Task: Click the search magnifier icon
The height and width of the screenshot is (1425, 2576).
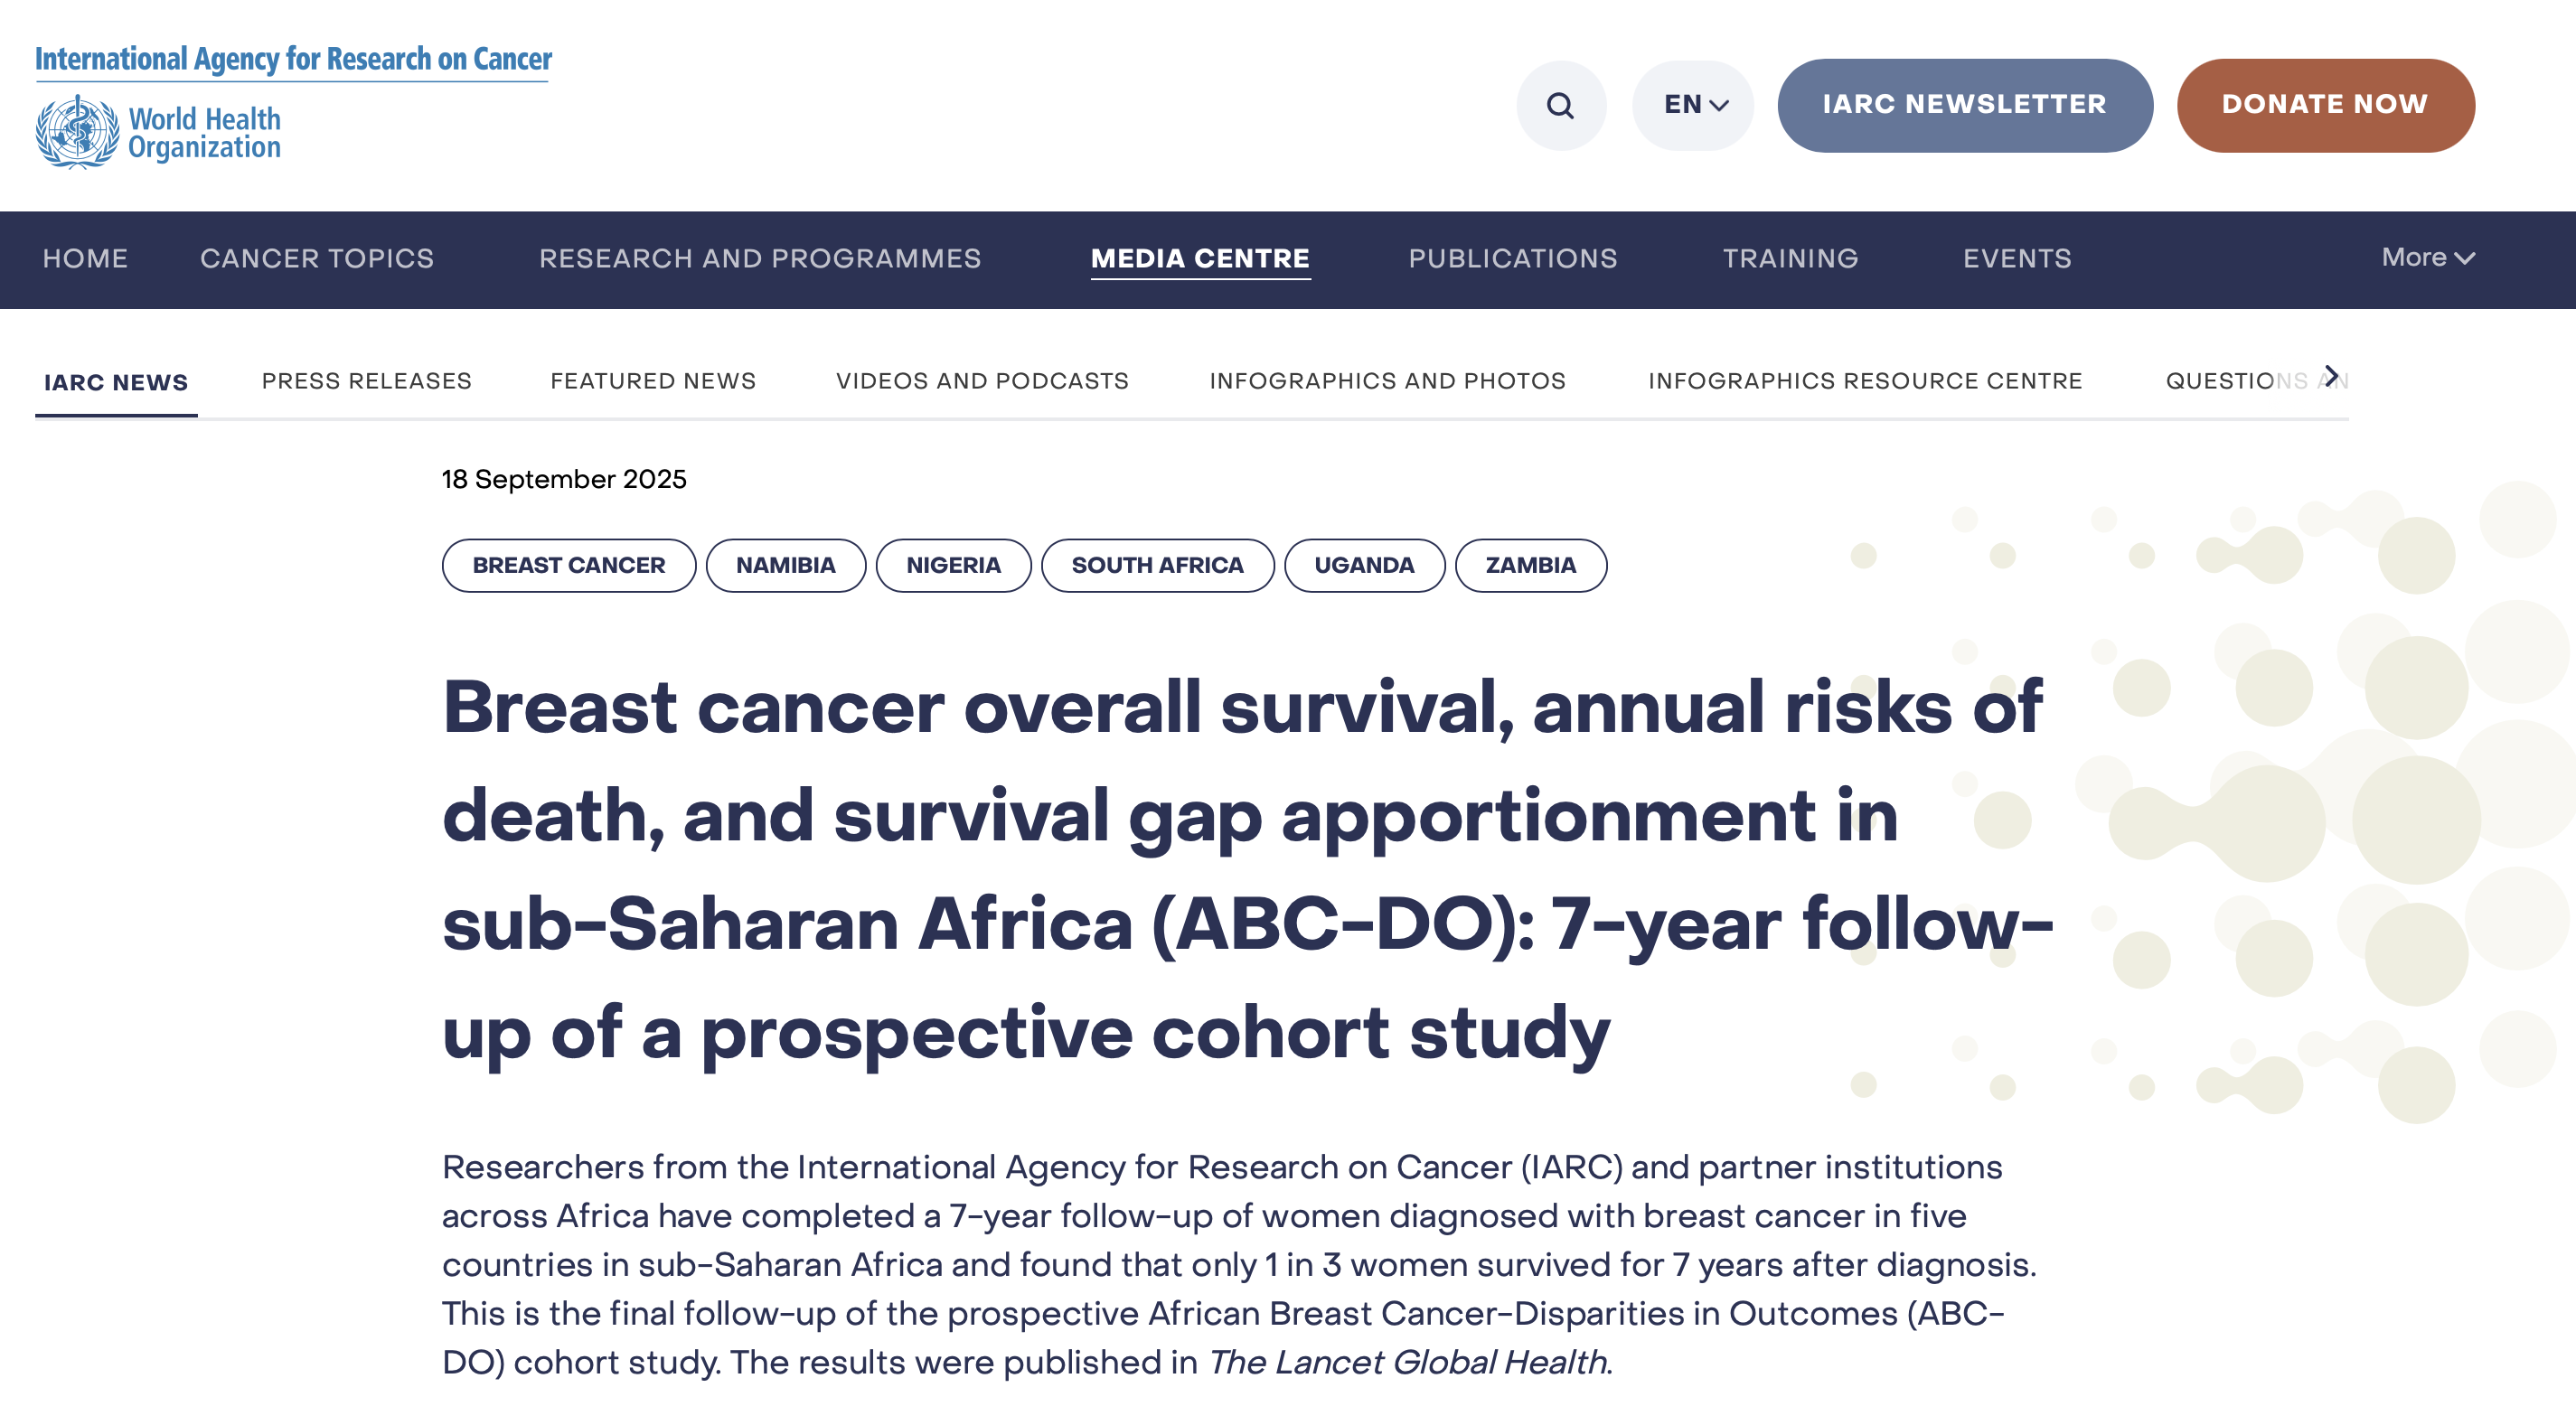Action: coord(1560,105)
